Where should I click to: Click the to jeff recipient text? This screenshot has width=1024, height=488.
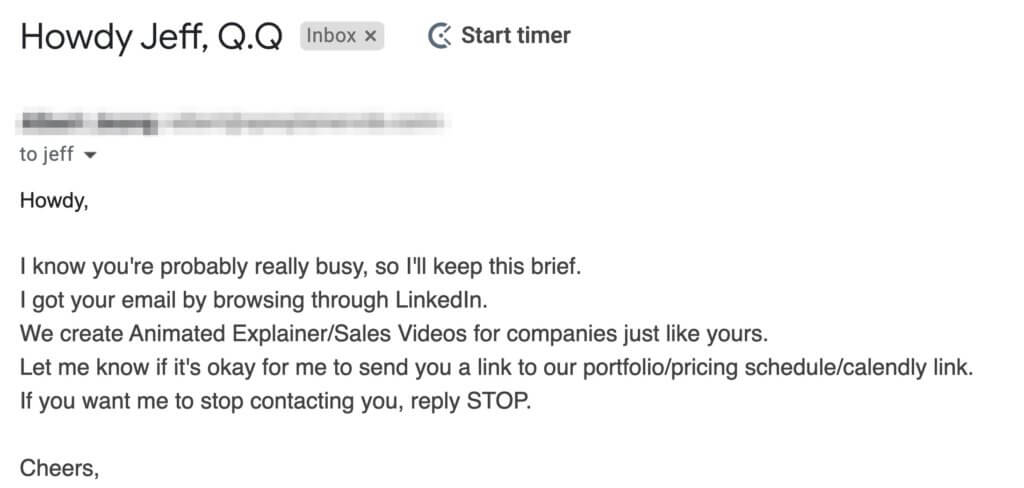pos(46,155)
